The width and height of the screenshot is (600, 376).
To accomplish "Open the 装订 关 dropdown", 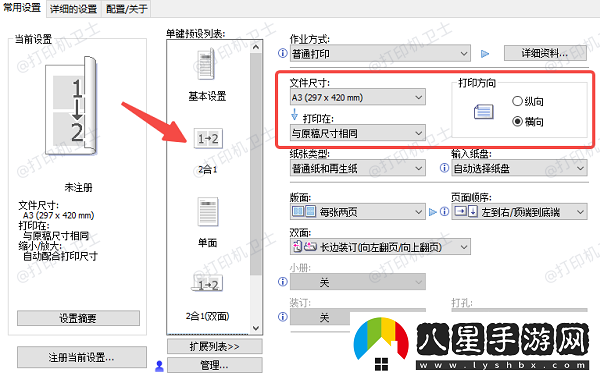I will tap(320, 317).
